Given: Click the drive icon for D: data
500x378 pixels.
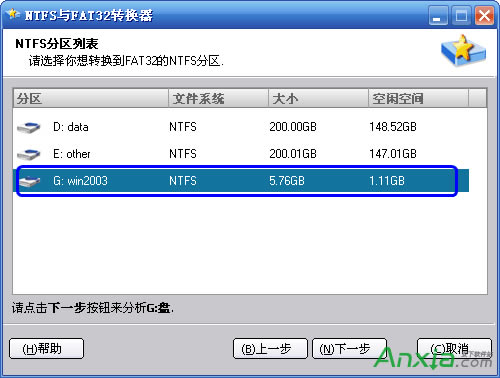Looking at the screenshot, I should tap(29, 127).
